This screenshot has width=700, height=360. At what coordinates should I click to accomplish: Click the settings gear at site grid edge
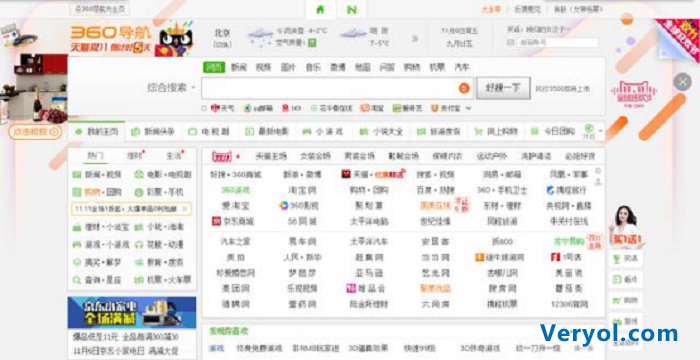point(598,171)
